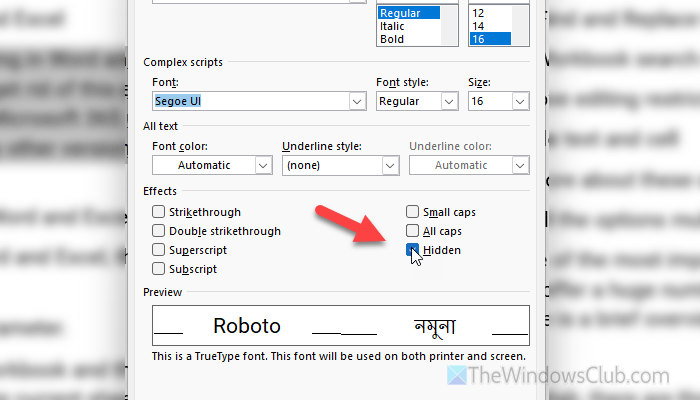Tick the Double strikethrough checkbox
The height and width of the screenshot is (400, 700).
tap(158, 231)
